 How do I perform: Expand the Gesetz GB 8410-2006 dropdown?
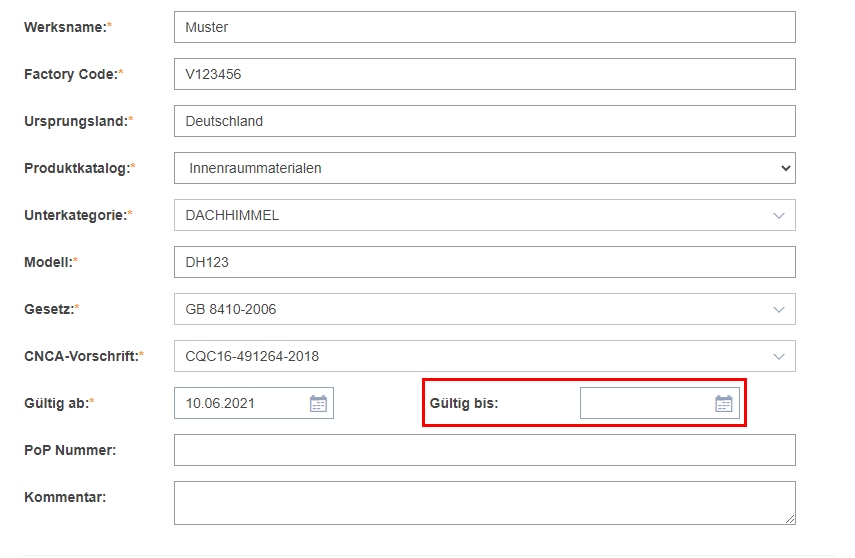(485, 309)
